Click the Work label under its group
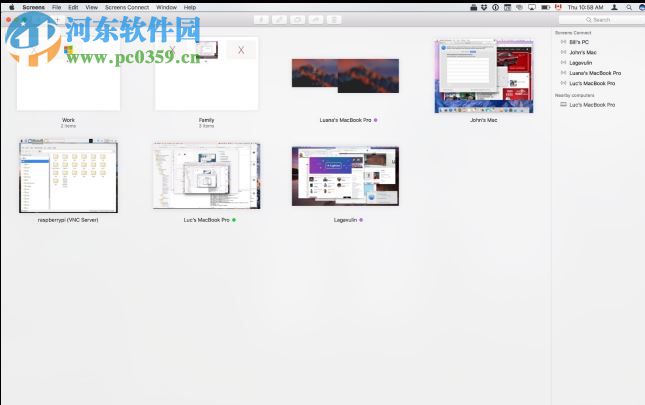The width and height of the screenshot is (645, 405). coord(68,120)
